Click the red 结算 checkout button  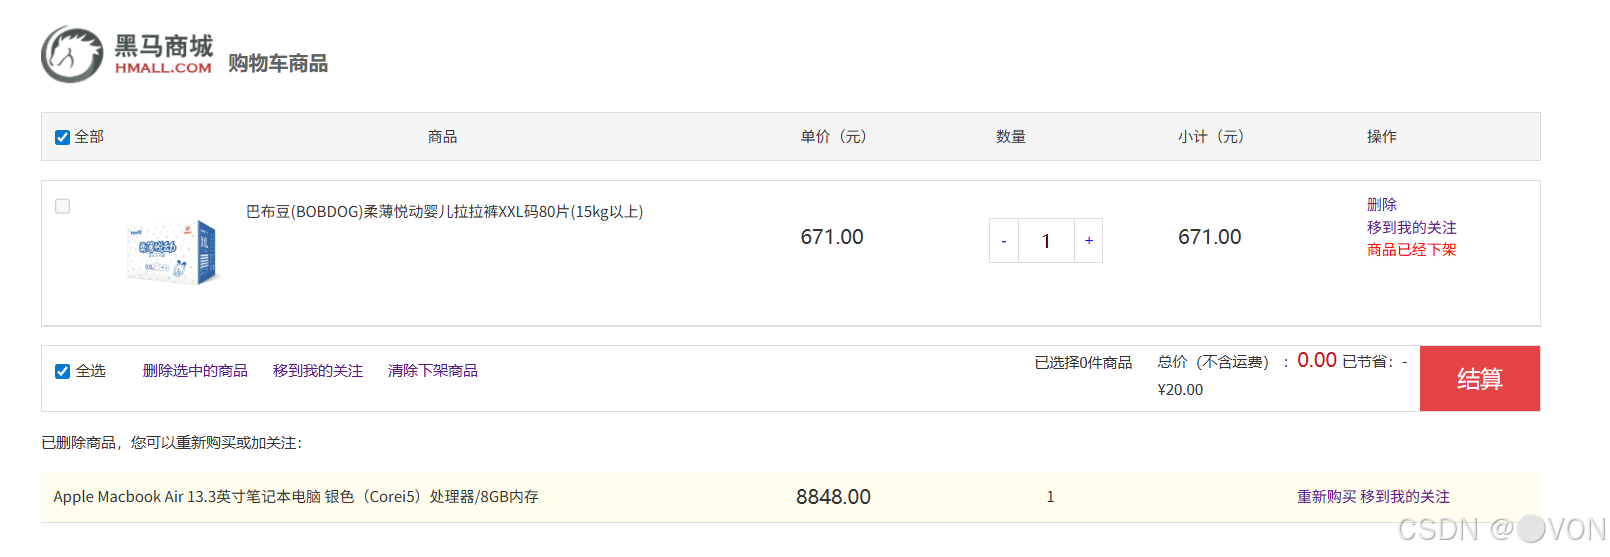(1480, 379)
